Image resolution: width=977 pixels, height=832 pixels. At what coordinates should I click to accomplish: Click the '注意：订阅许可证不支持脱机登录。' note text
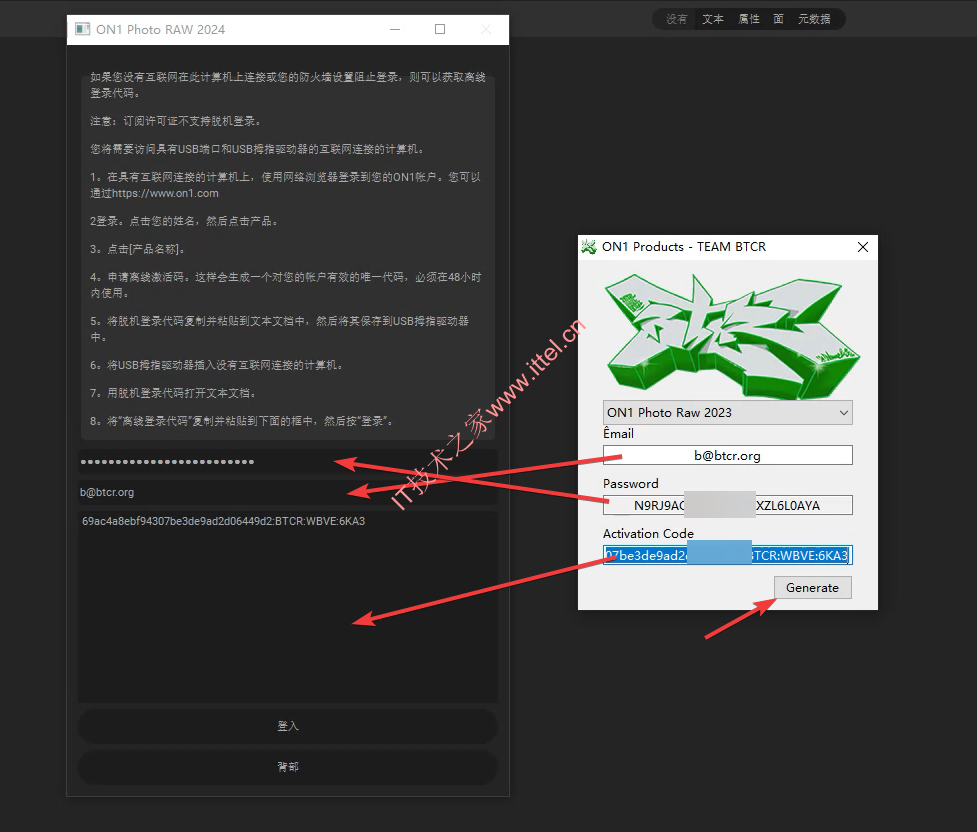[176, 121]
